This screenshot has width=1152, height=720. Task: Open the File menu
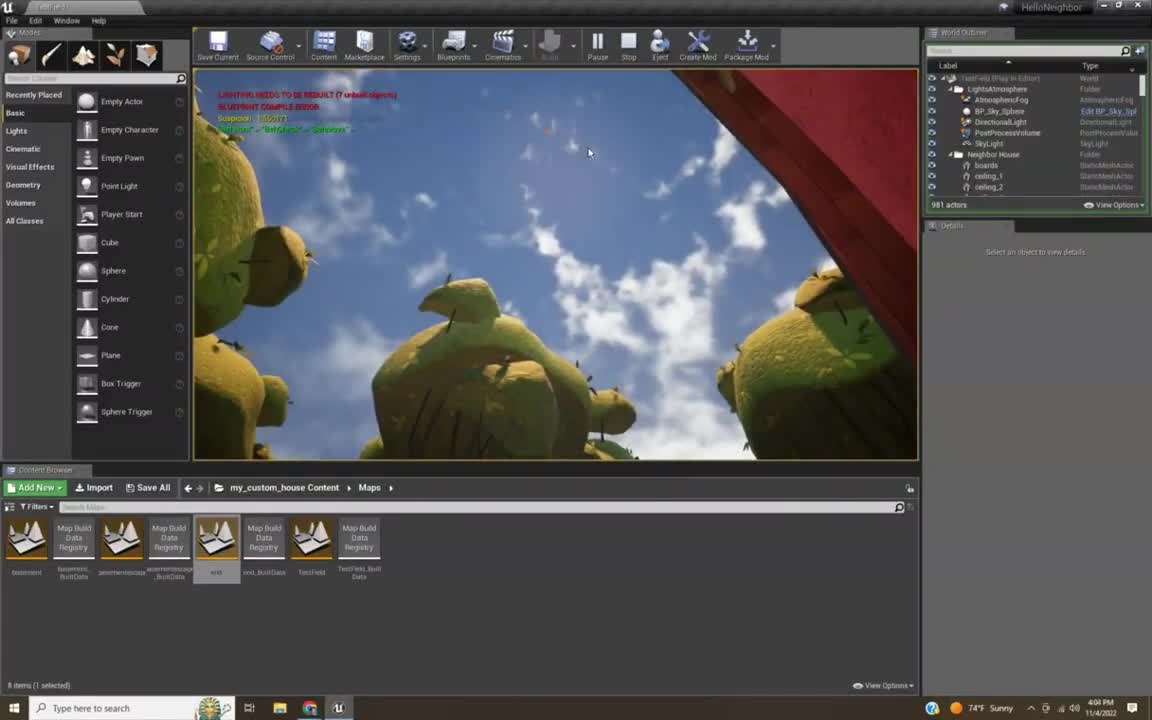tap(12, 21)
